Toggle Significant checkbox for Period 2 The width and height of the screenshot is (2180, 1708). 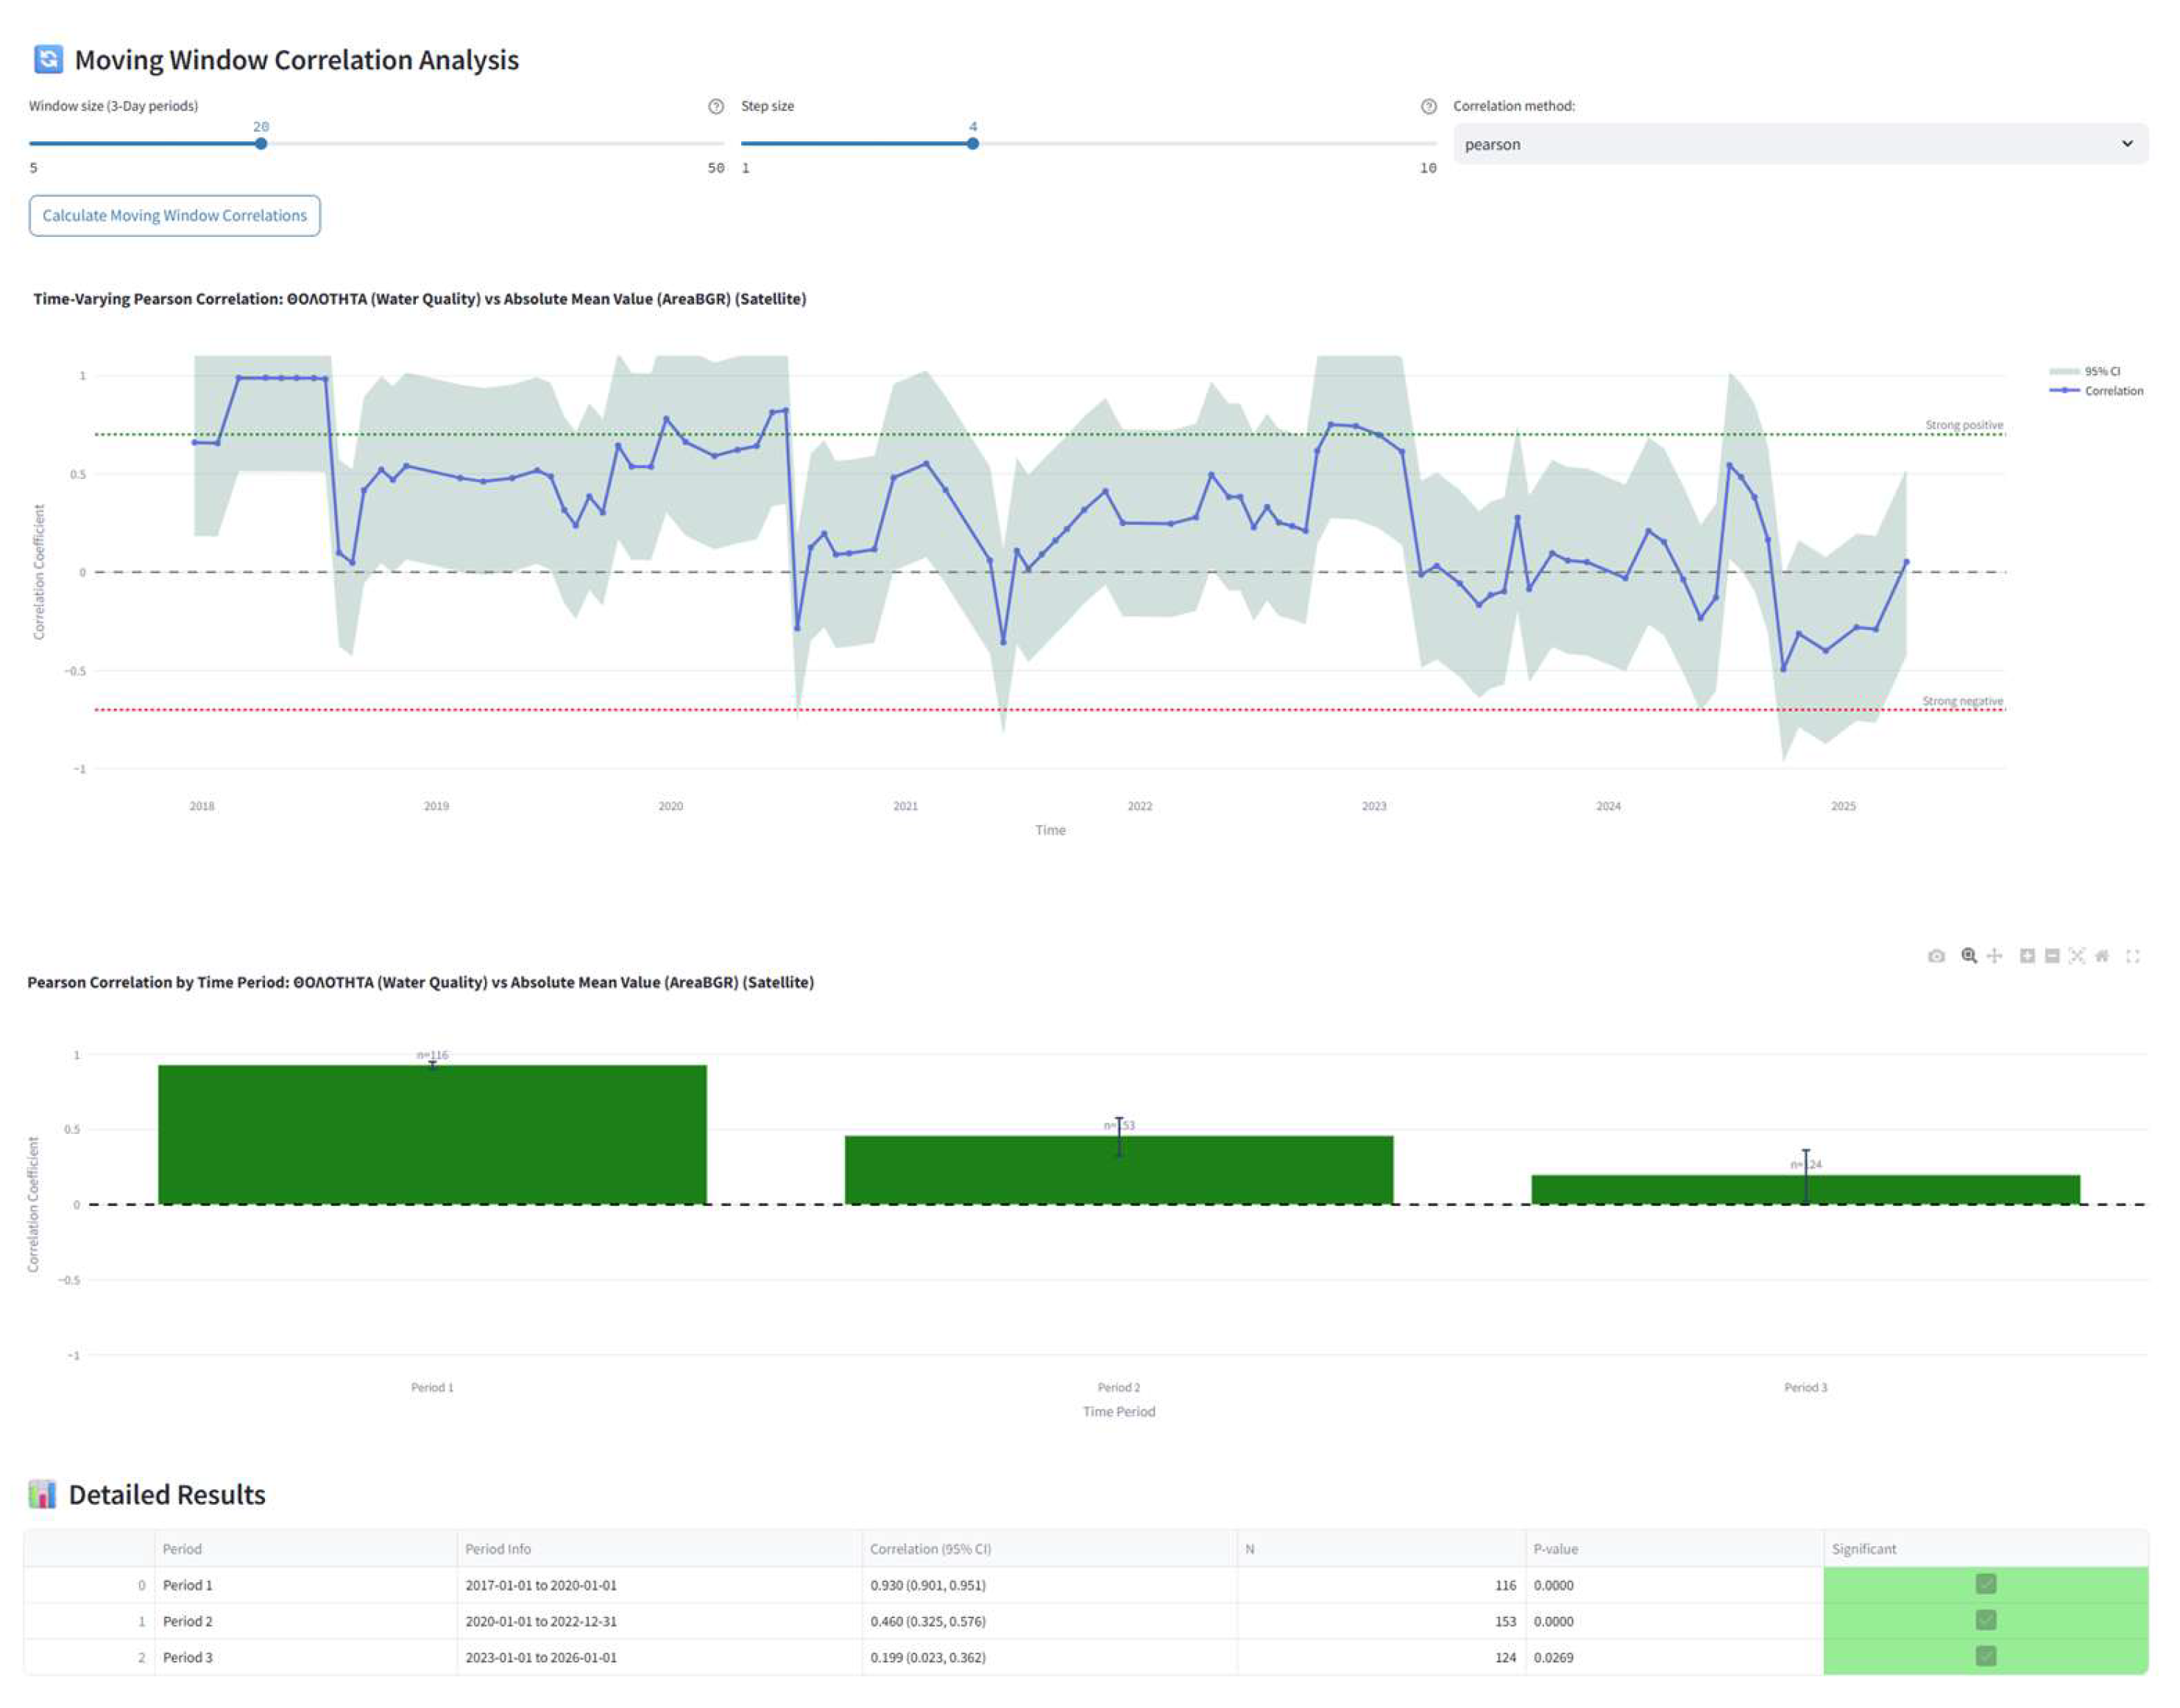[x=1986, y=1621]
